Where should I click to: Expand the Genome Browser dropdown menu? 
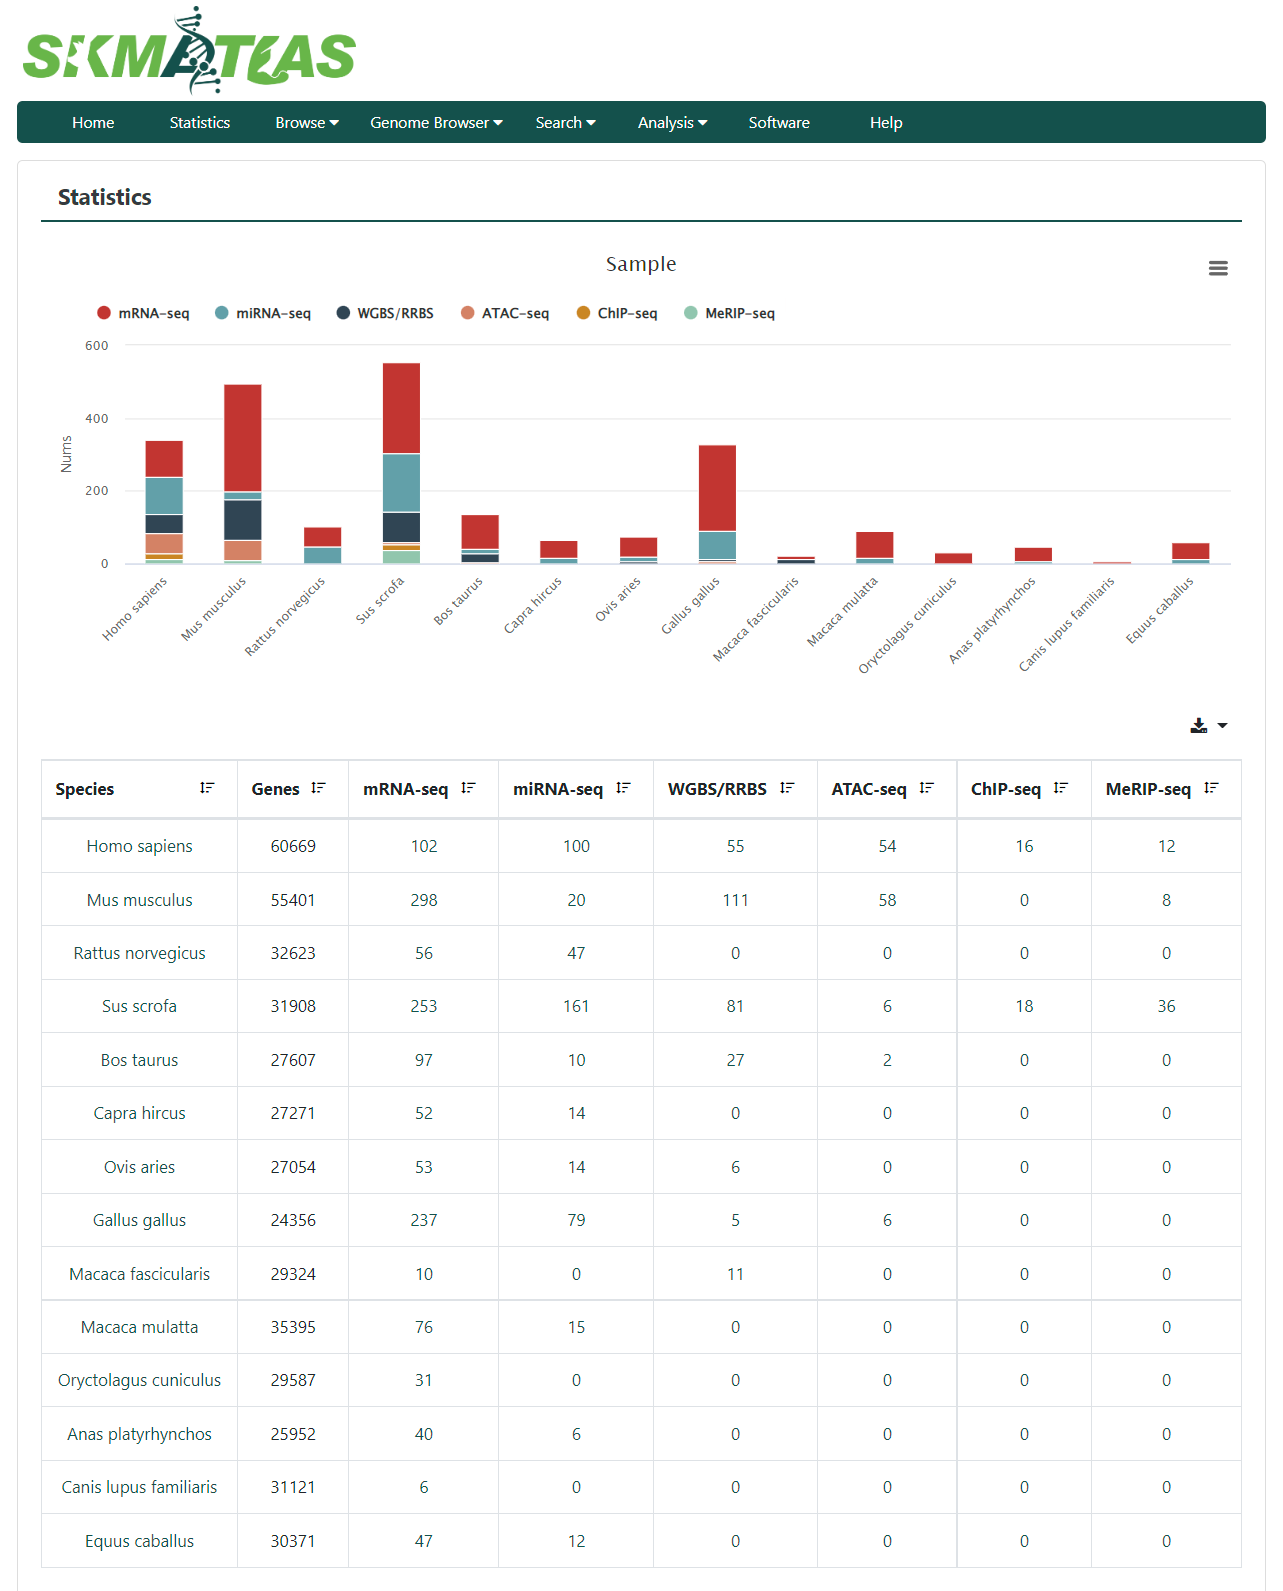436,122
